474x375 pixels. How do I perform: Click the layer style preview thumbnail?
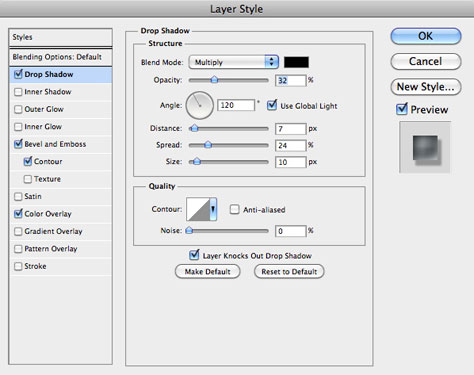(425, 147)
